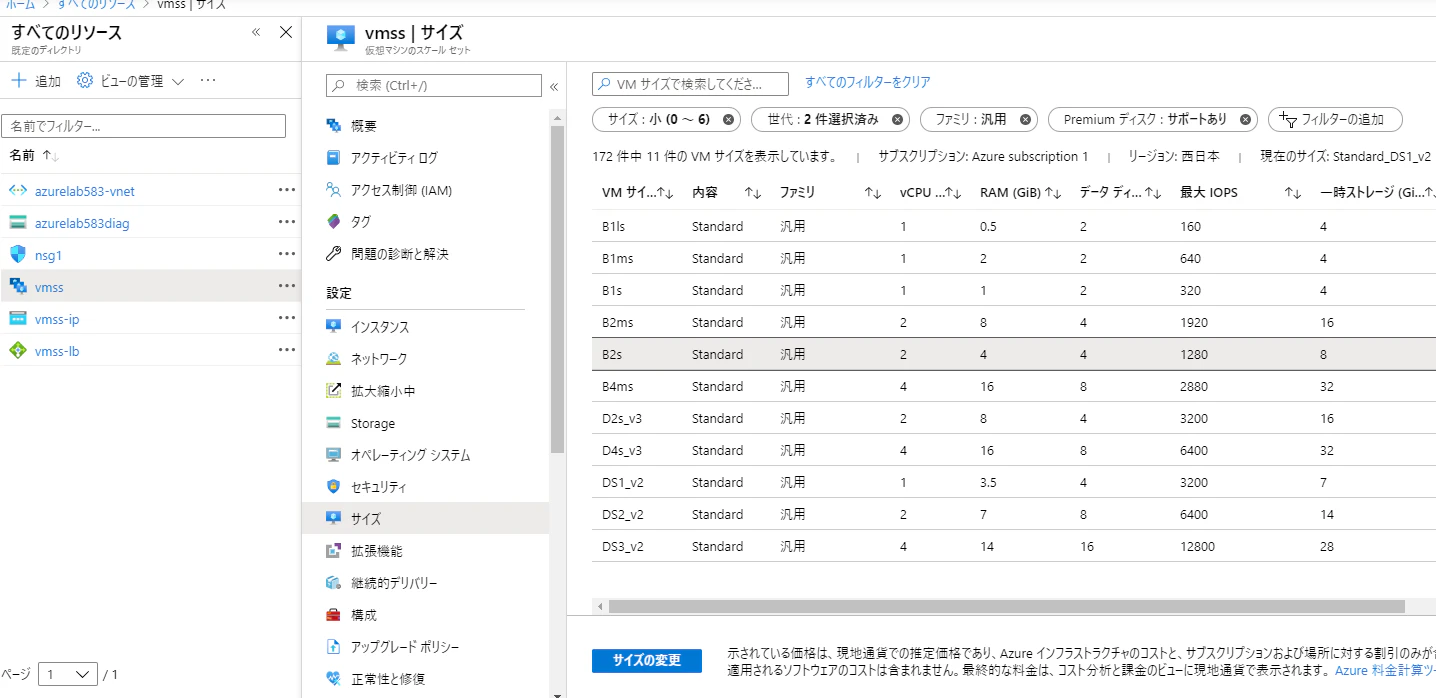Image resolution: width=1436 pixels, height=698 pixels.
Task: Click the 継続的デリバリー icon
Action: pyautogui.click(x=334, y=583)
